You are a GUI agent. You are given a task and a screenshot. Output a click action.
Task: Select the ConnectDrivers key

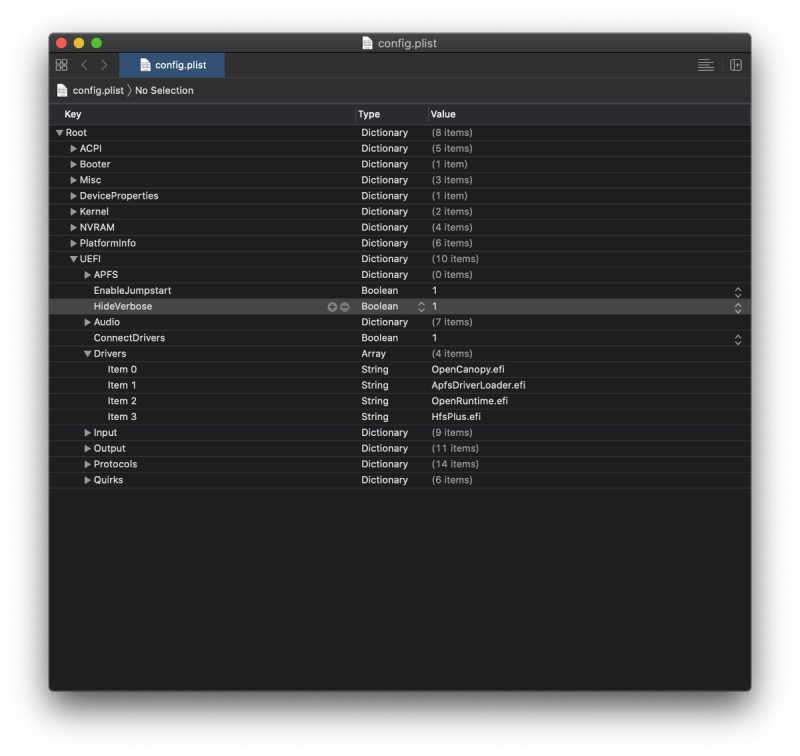[129, 338]
